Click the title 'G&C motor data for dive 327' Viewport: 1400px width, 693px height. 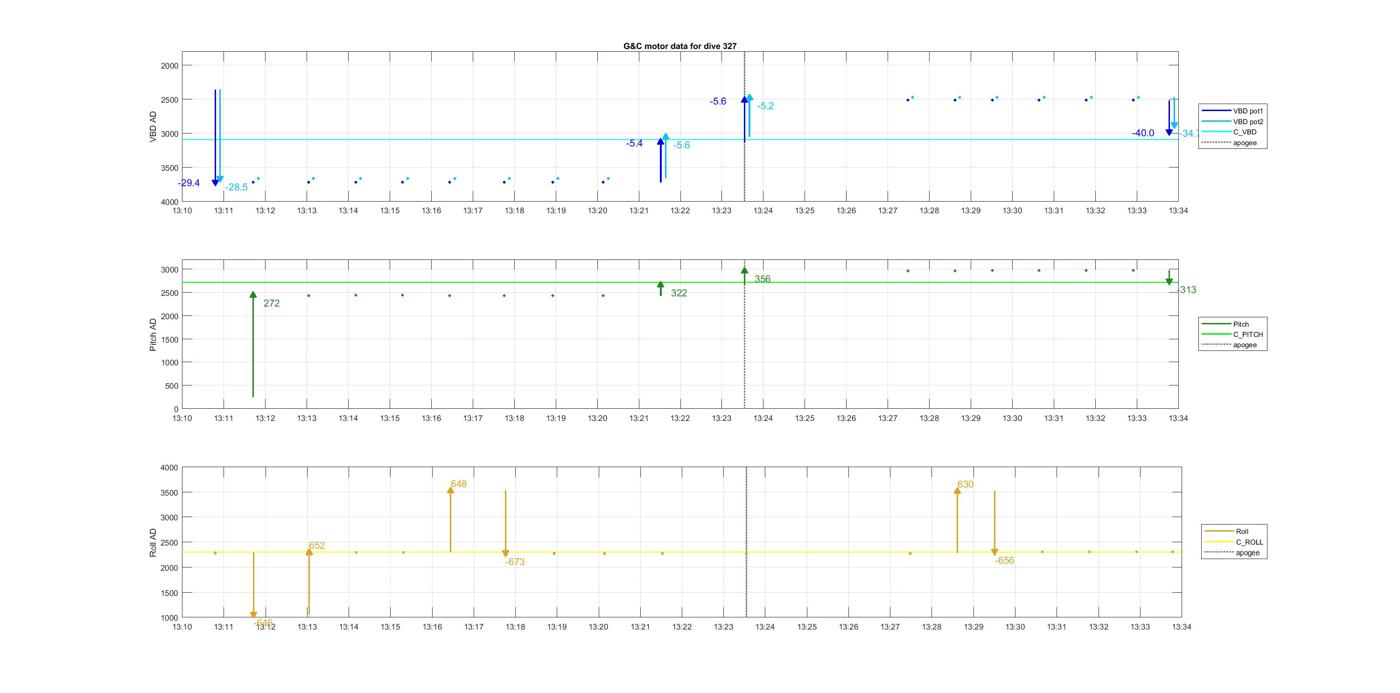[680, 46]
